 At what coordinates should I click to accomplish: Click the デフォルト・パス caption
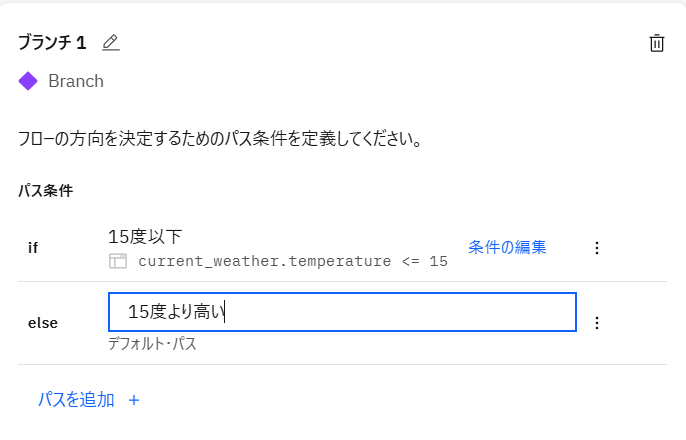[x=152, y=344]
